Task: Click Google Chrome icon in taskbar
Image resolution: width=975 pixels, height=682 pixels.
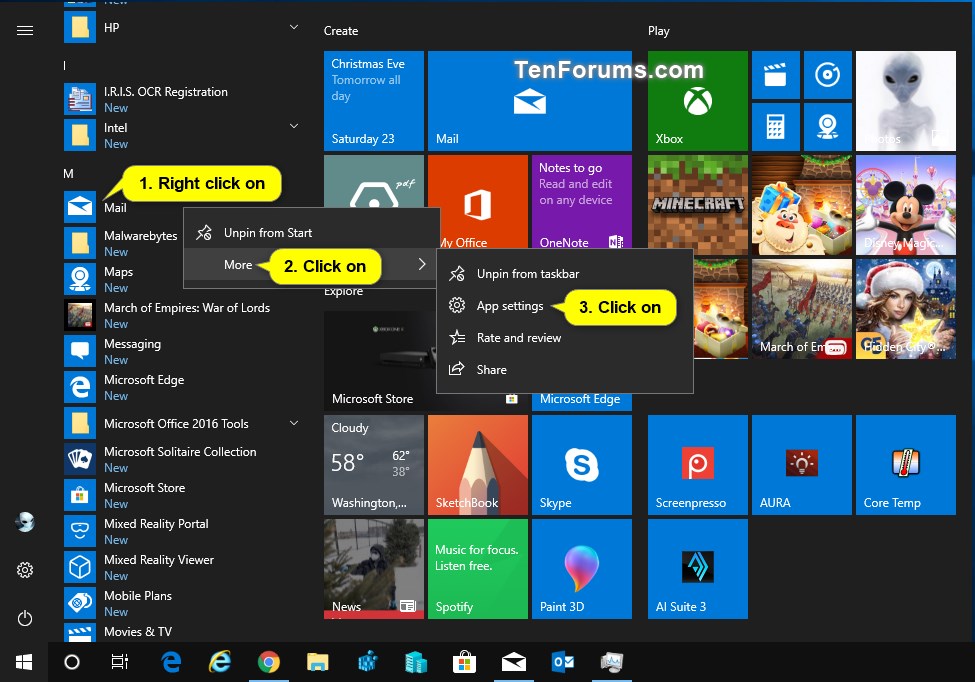Action: tap(268, 662)
